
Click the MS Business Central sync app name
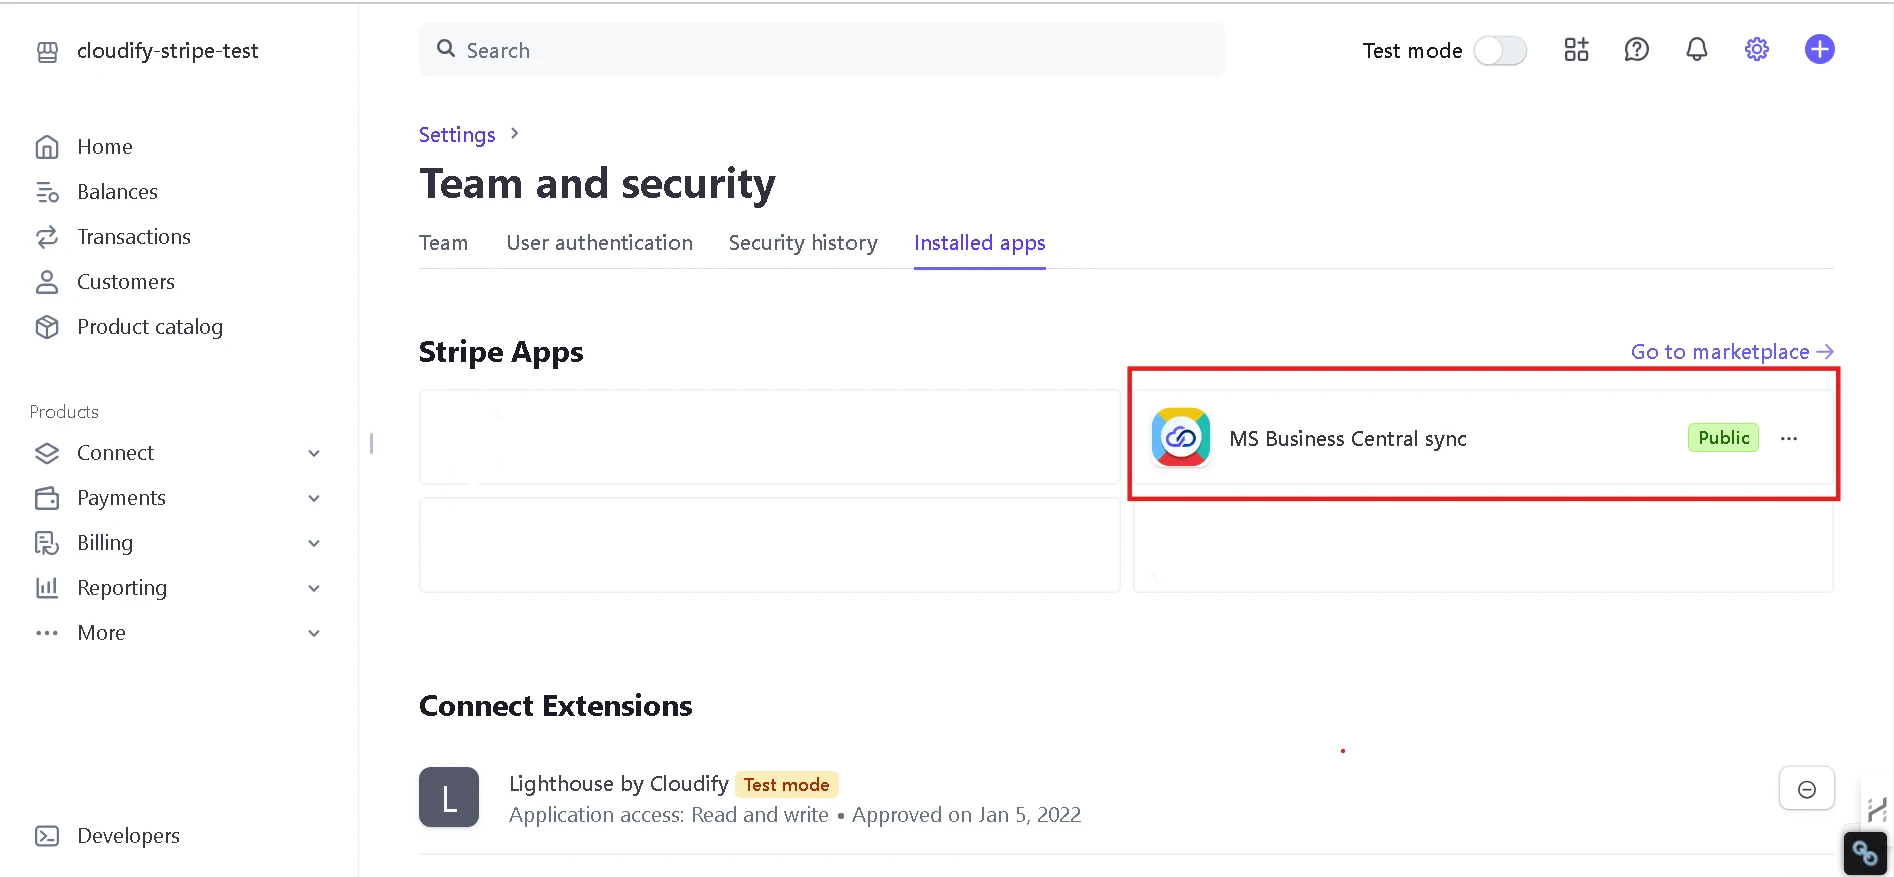tap(1348, 439)
